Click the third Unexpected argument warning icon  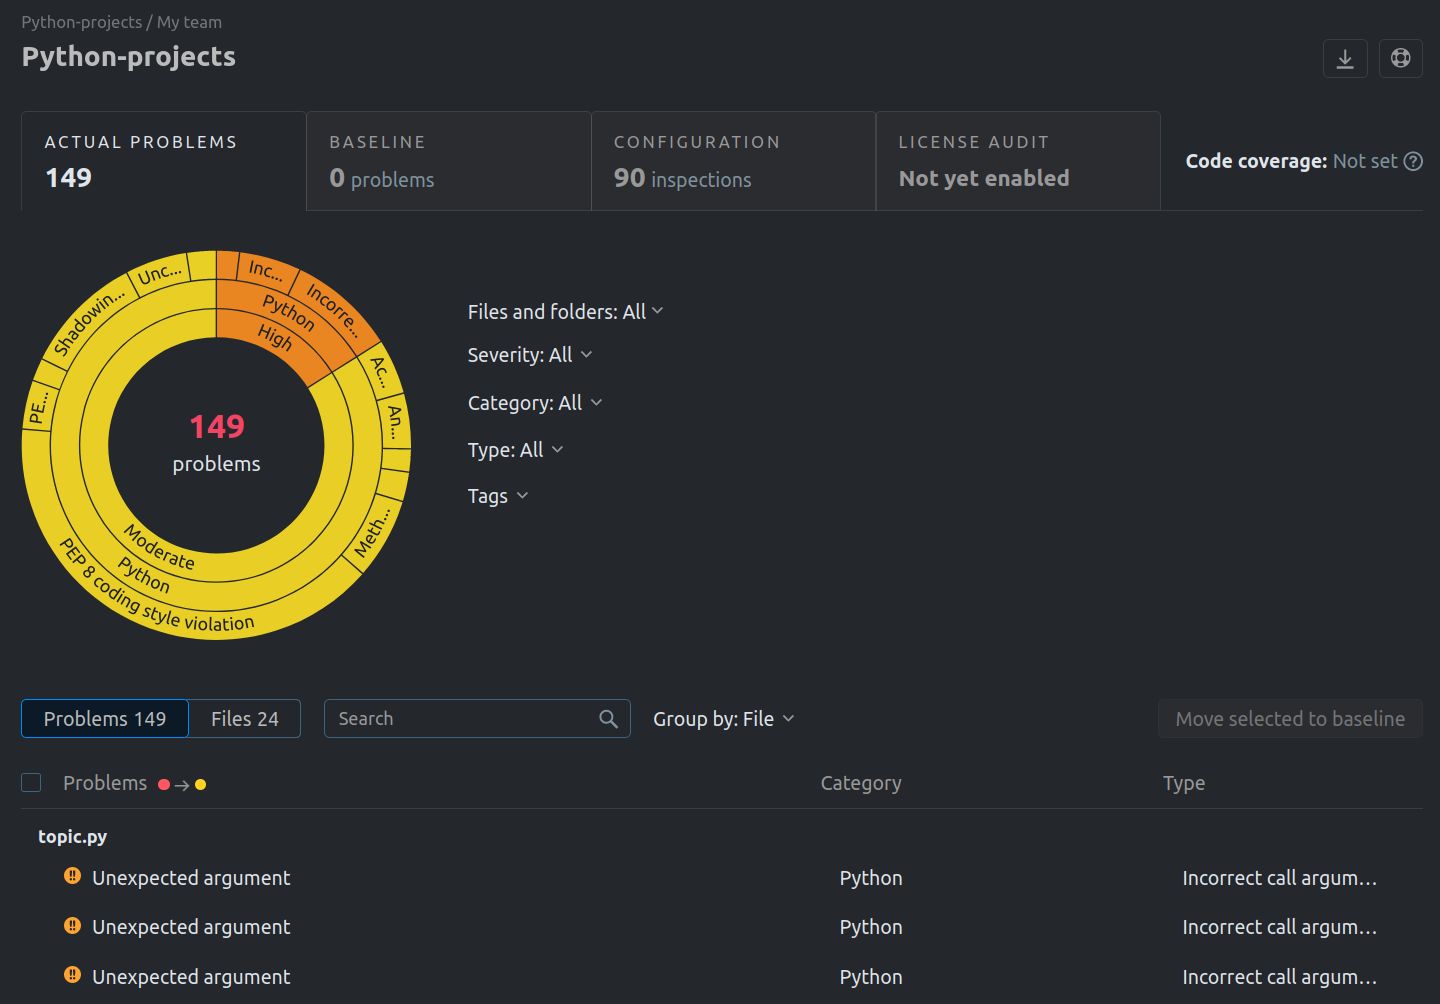[x=73, y=975]
